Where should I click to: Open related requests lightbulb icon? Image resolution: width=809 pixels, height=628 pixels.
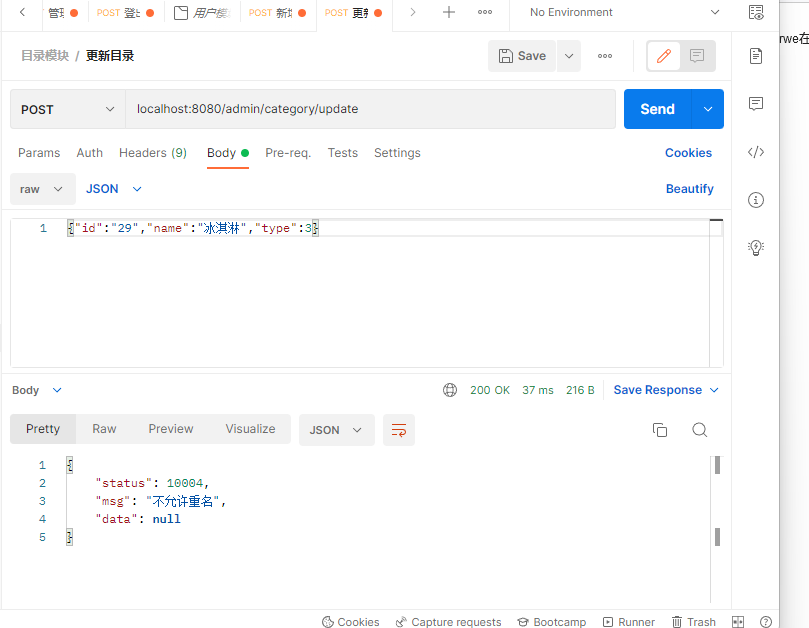tap(756, 248)
